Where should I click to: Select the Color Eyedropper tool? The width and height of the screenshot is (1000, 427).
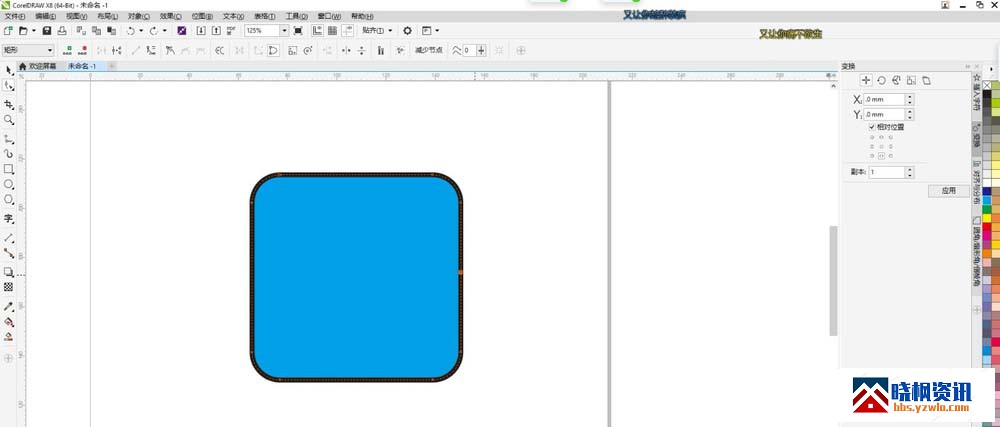(8, 306)
